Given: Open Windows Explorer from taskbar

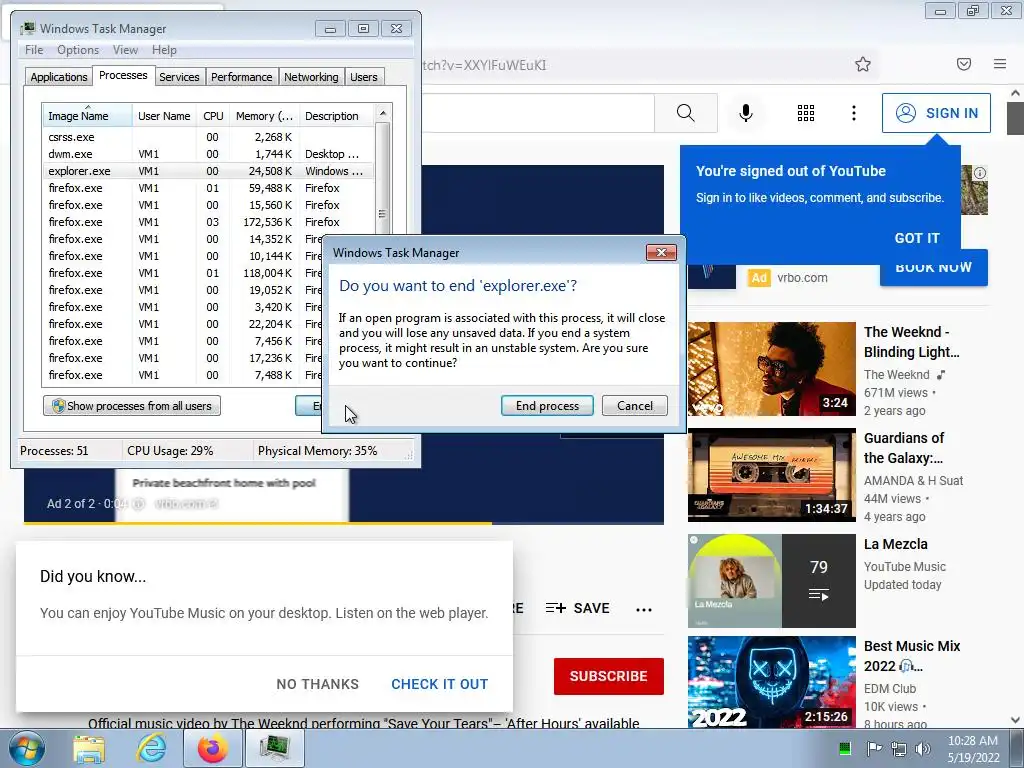Looking at the screenshot, I should click(89, 748).
